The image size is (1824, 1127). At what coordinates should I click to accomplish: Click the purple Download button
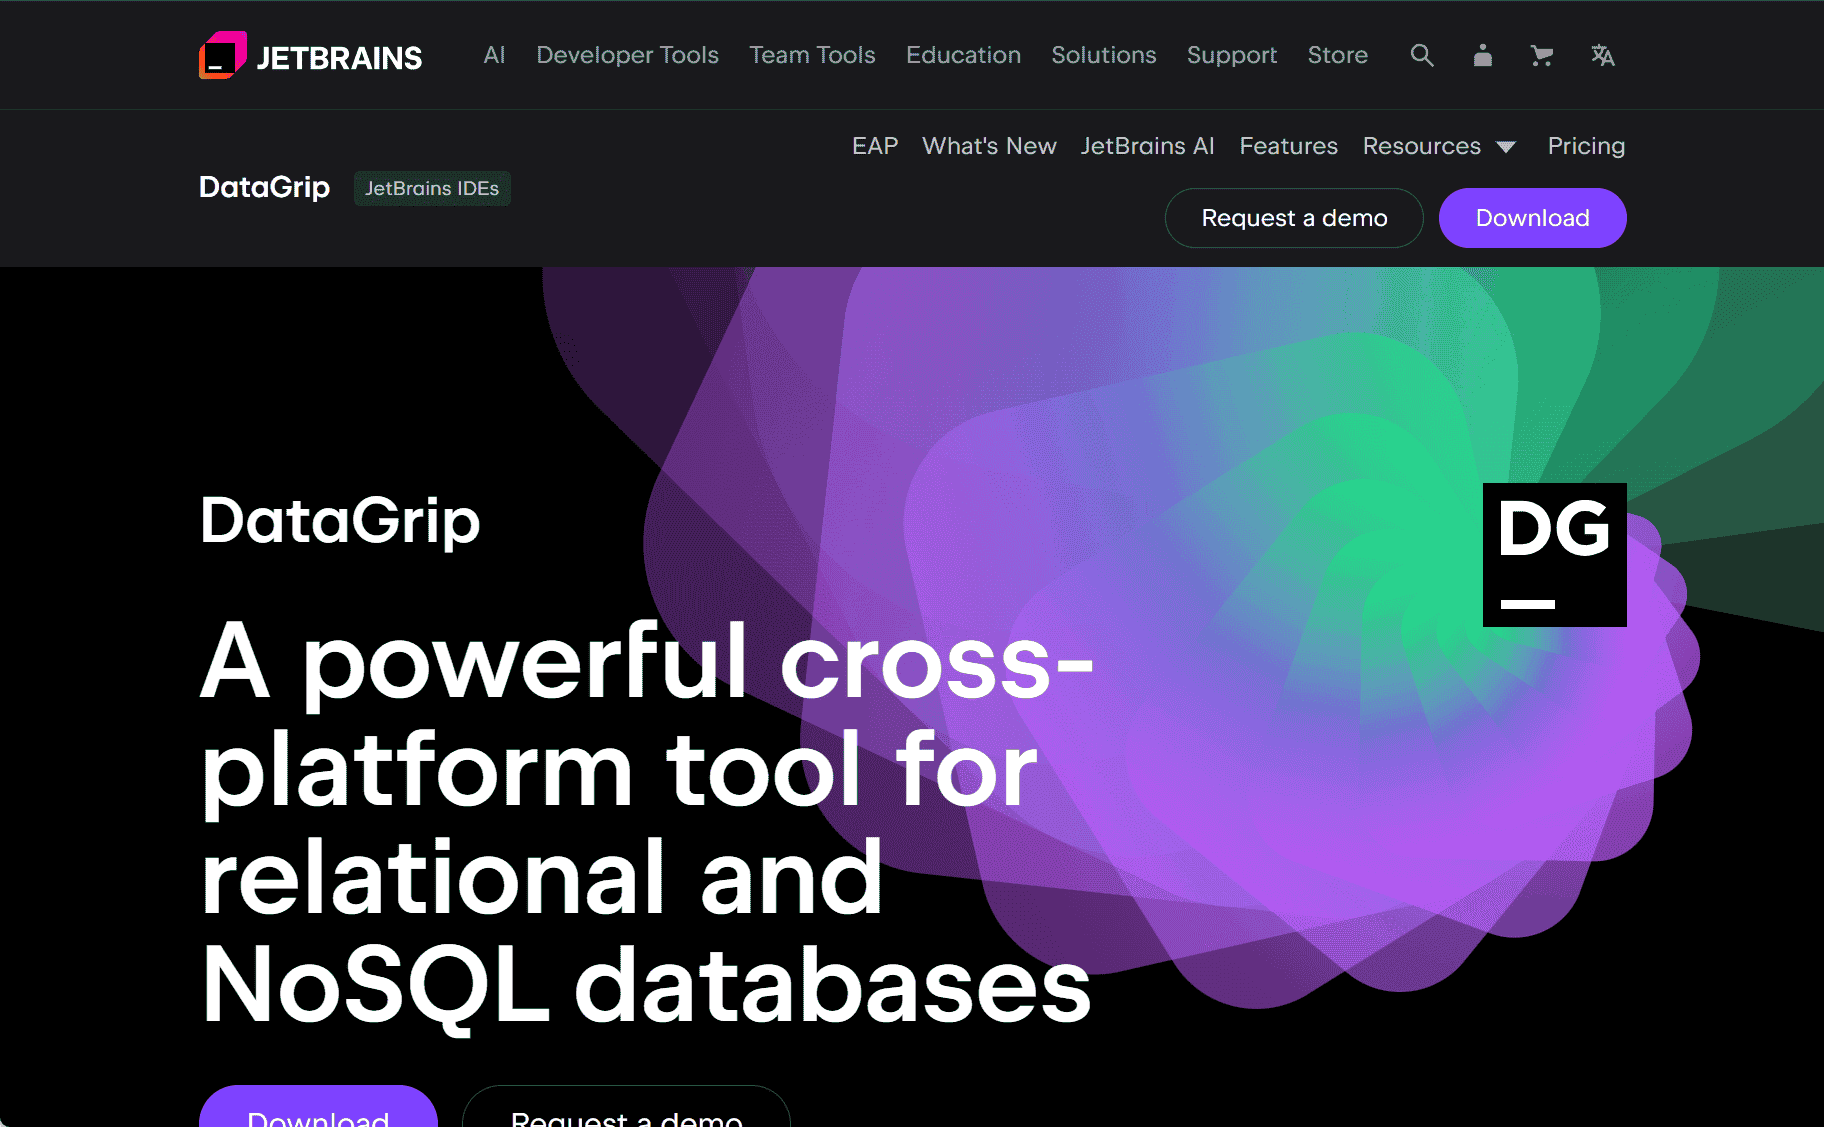[1532, 217]
